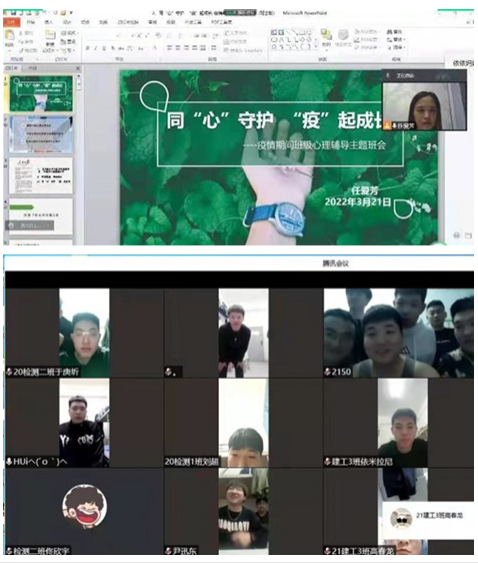Switch to the Design ribbon tab

pos(67,22)
